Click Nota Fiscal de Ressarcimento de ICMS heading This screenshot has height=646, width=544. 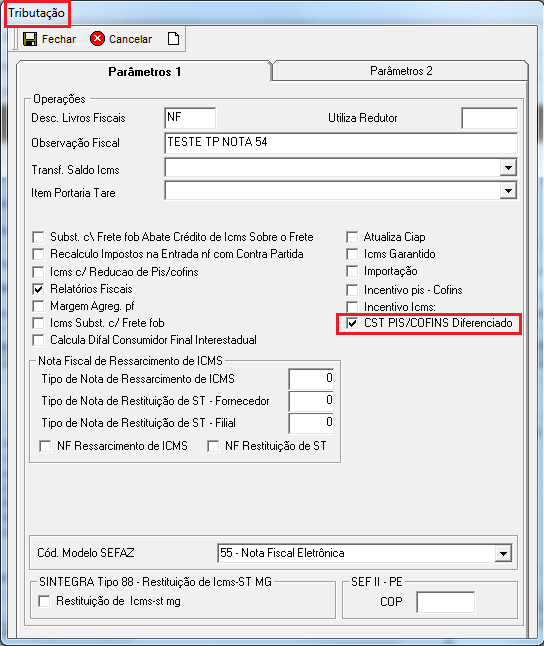click(x=130, y=361)
